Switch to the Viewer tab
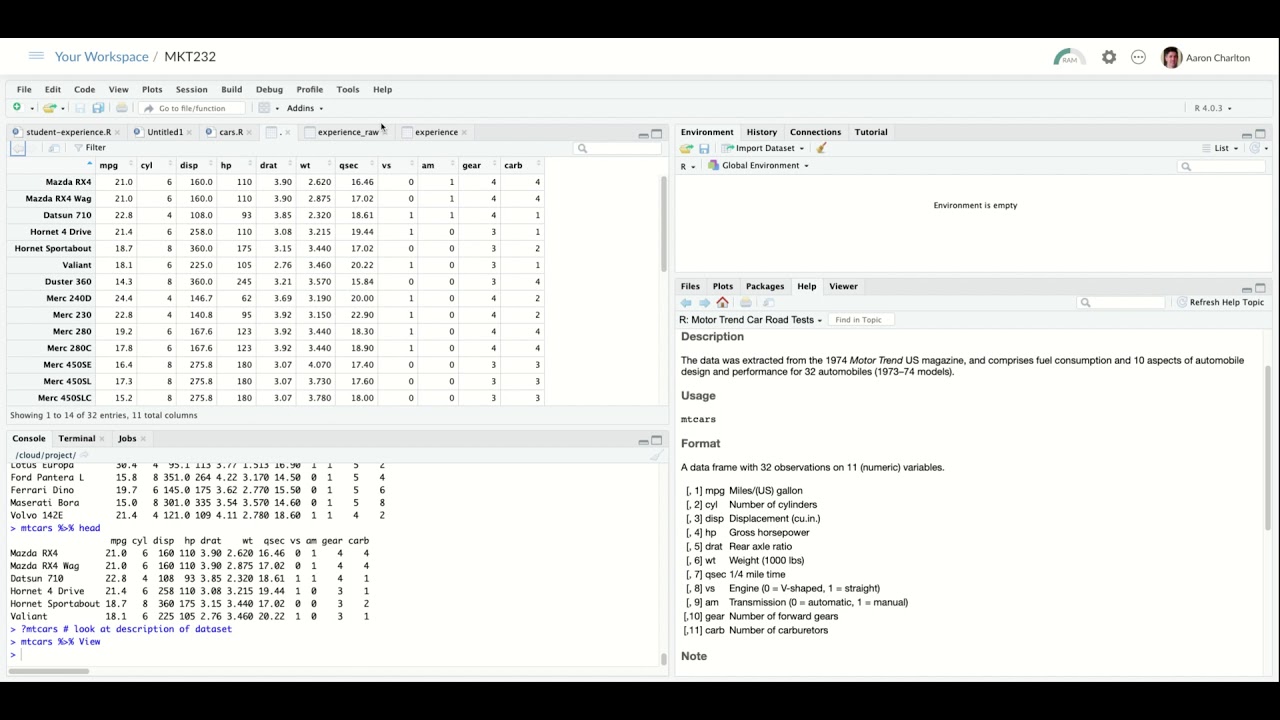Viewport: 1280px width, 720px height. point(843,287)
